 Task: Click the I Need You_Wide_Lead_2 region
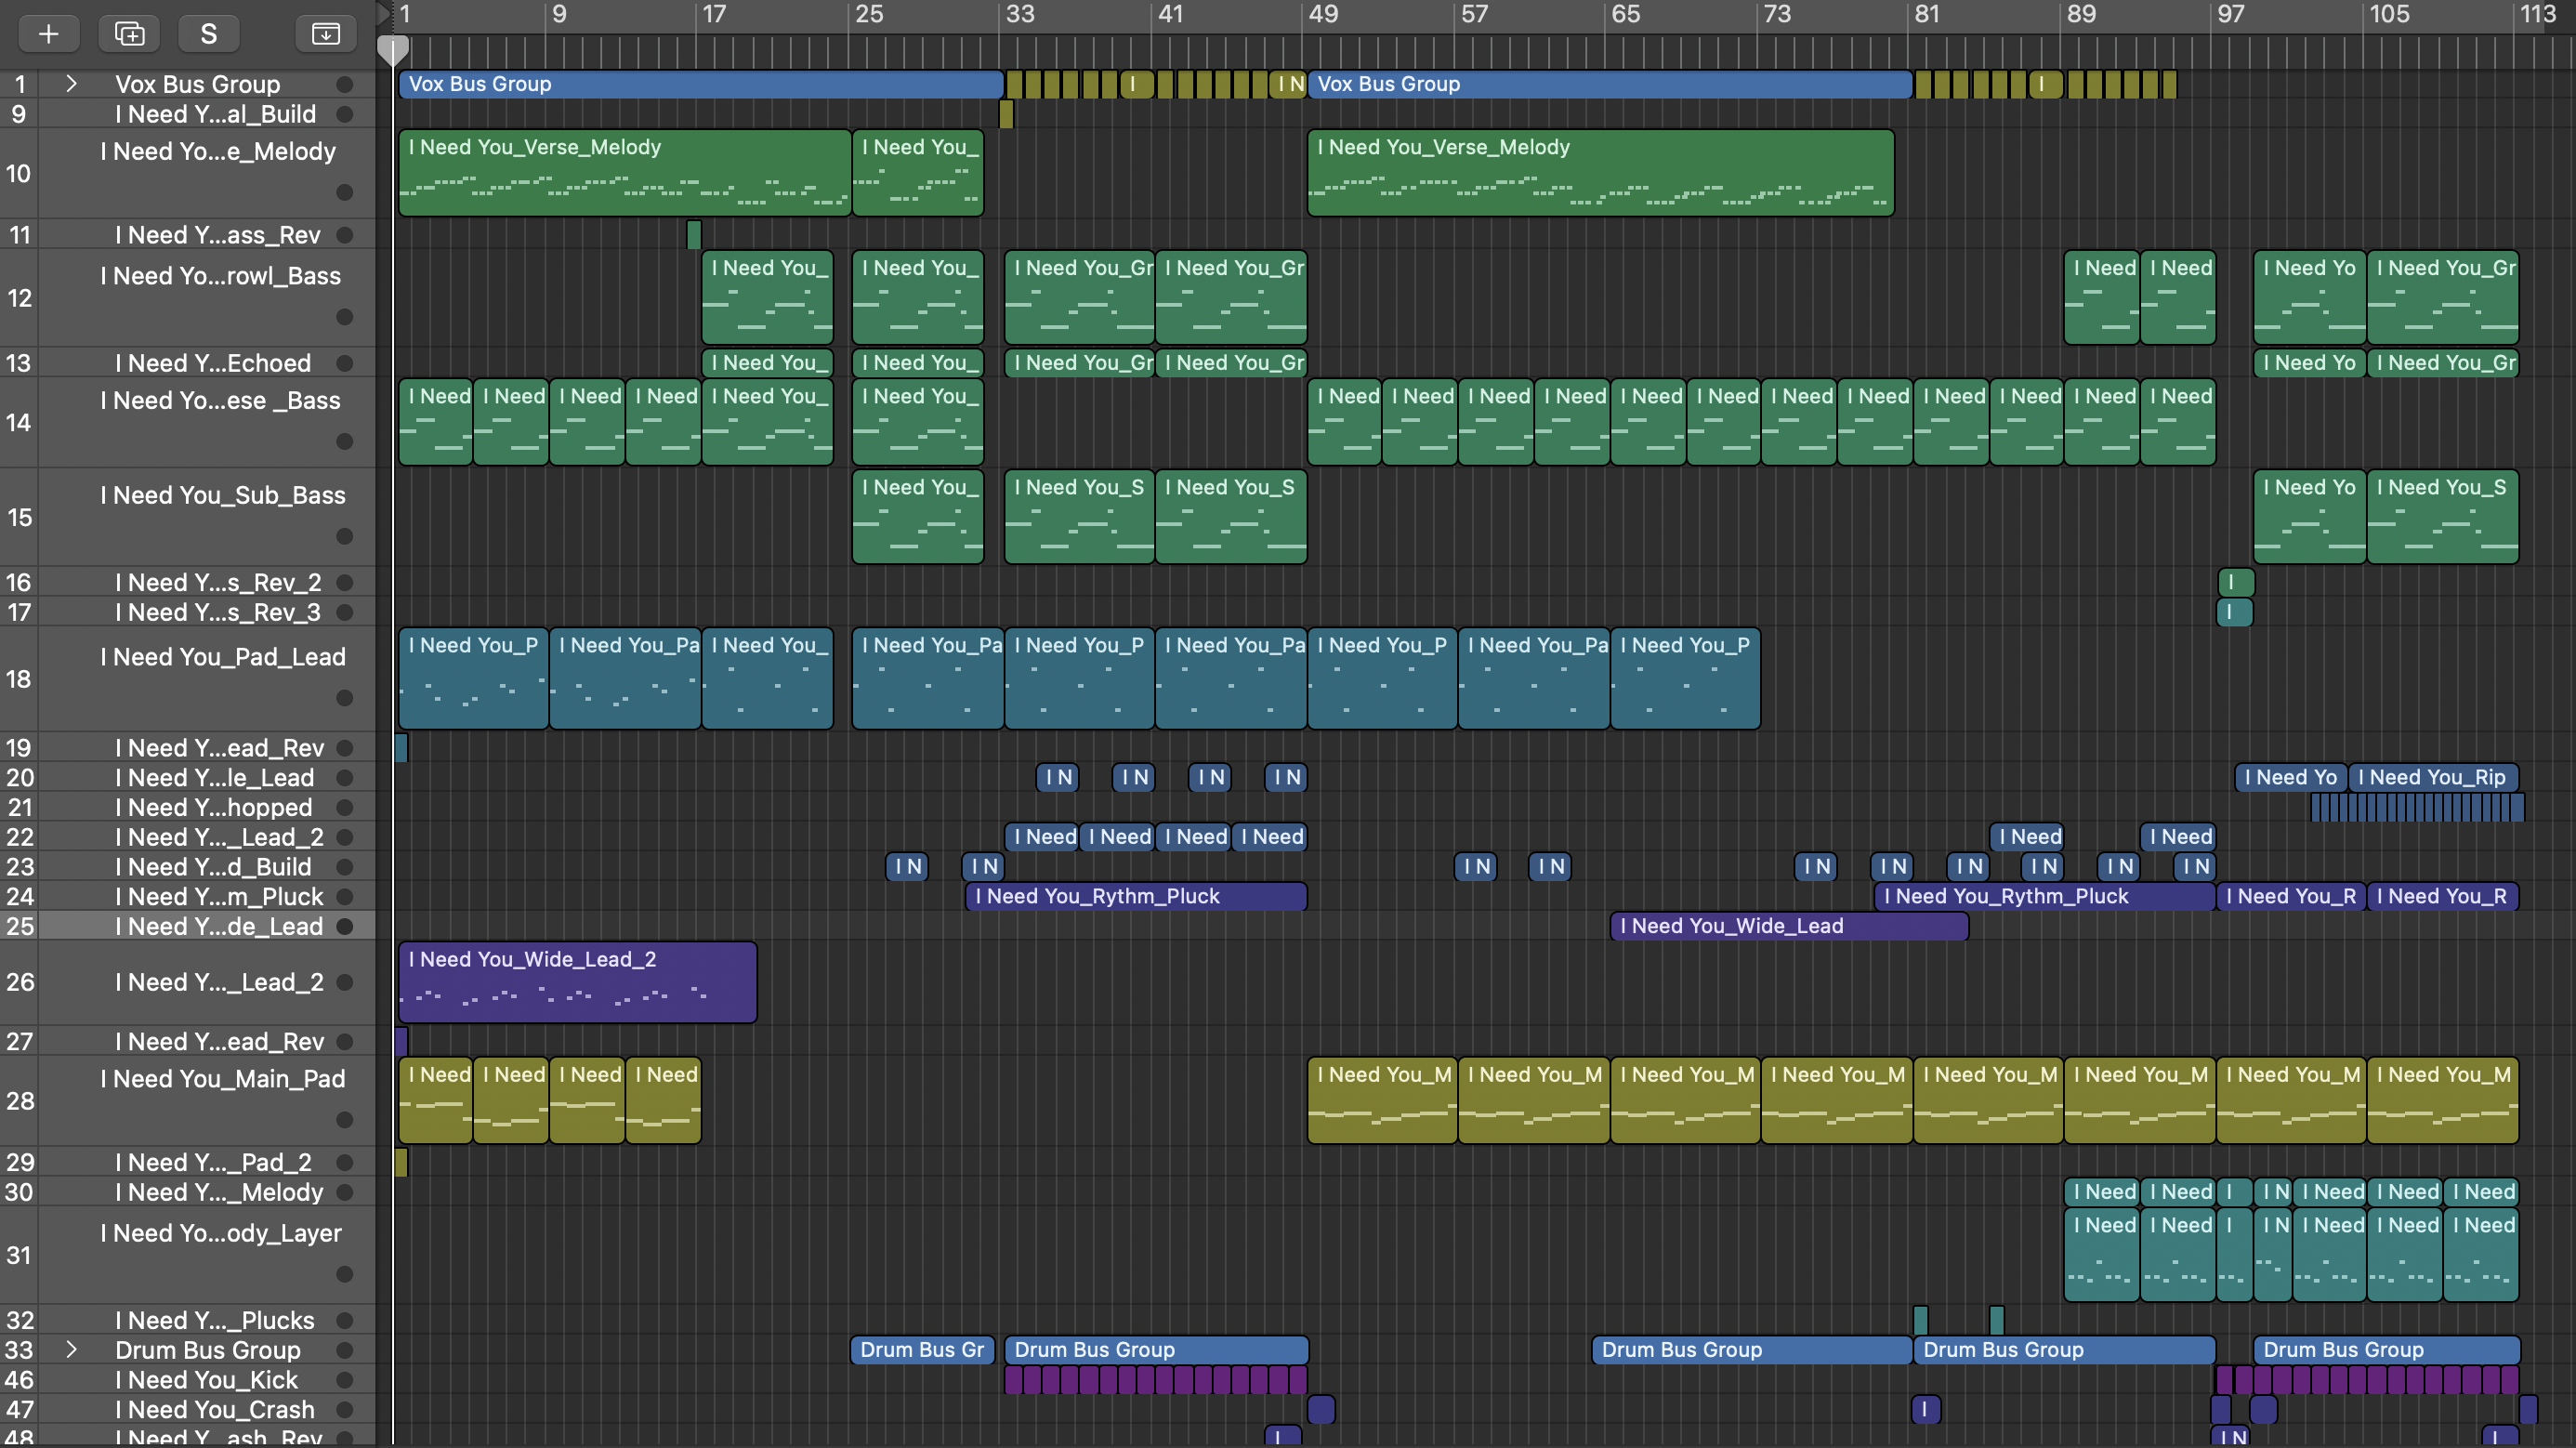577,982
